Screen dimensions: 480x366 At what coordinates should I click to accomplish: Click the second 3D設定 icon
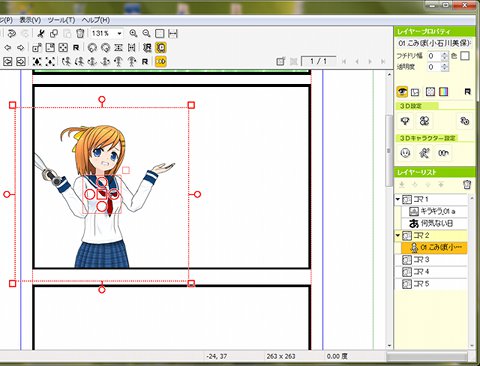click(424, 121)
